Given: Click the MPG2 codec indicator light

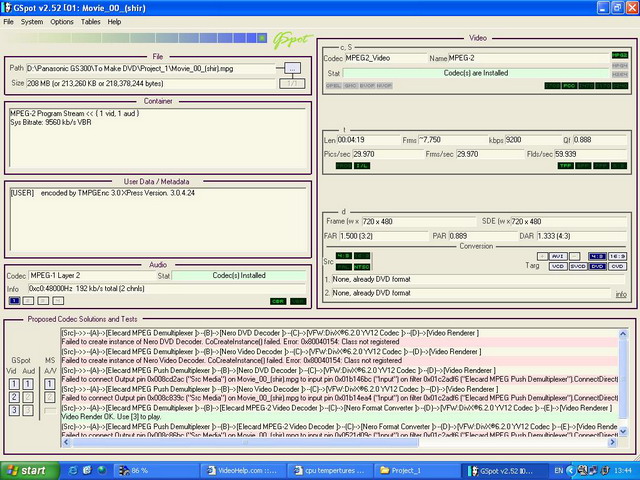Looking at the screenshot, I should pos(620,55).
